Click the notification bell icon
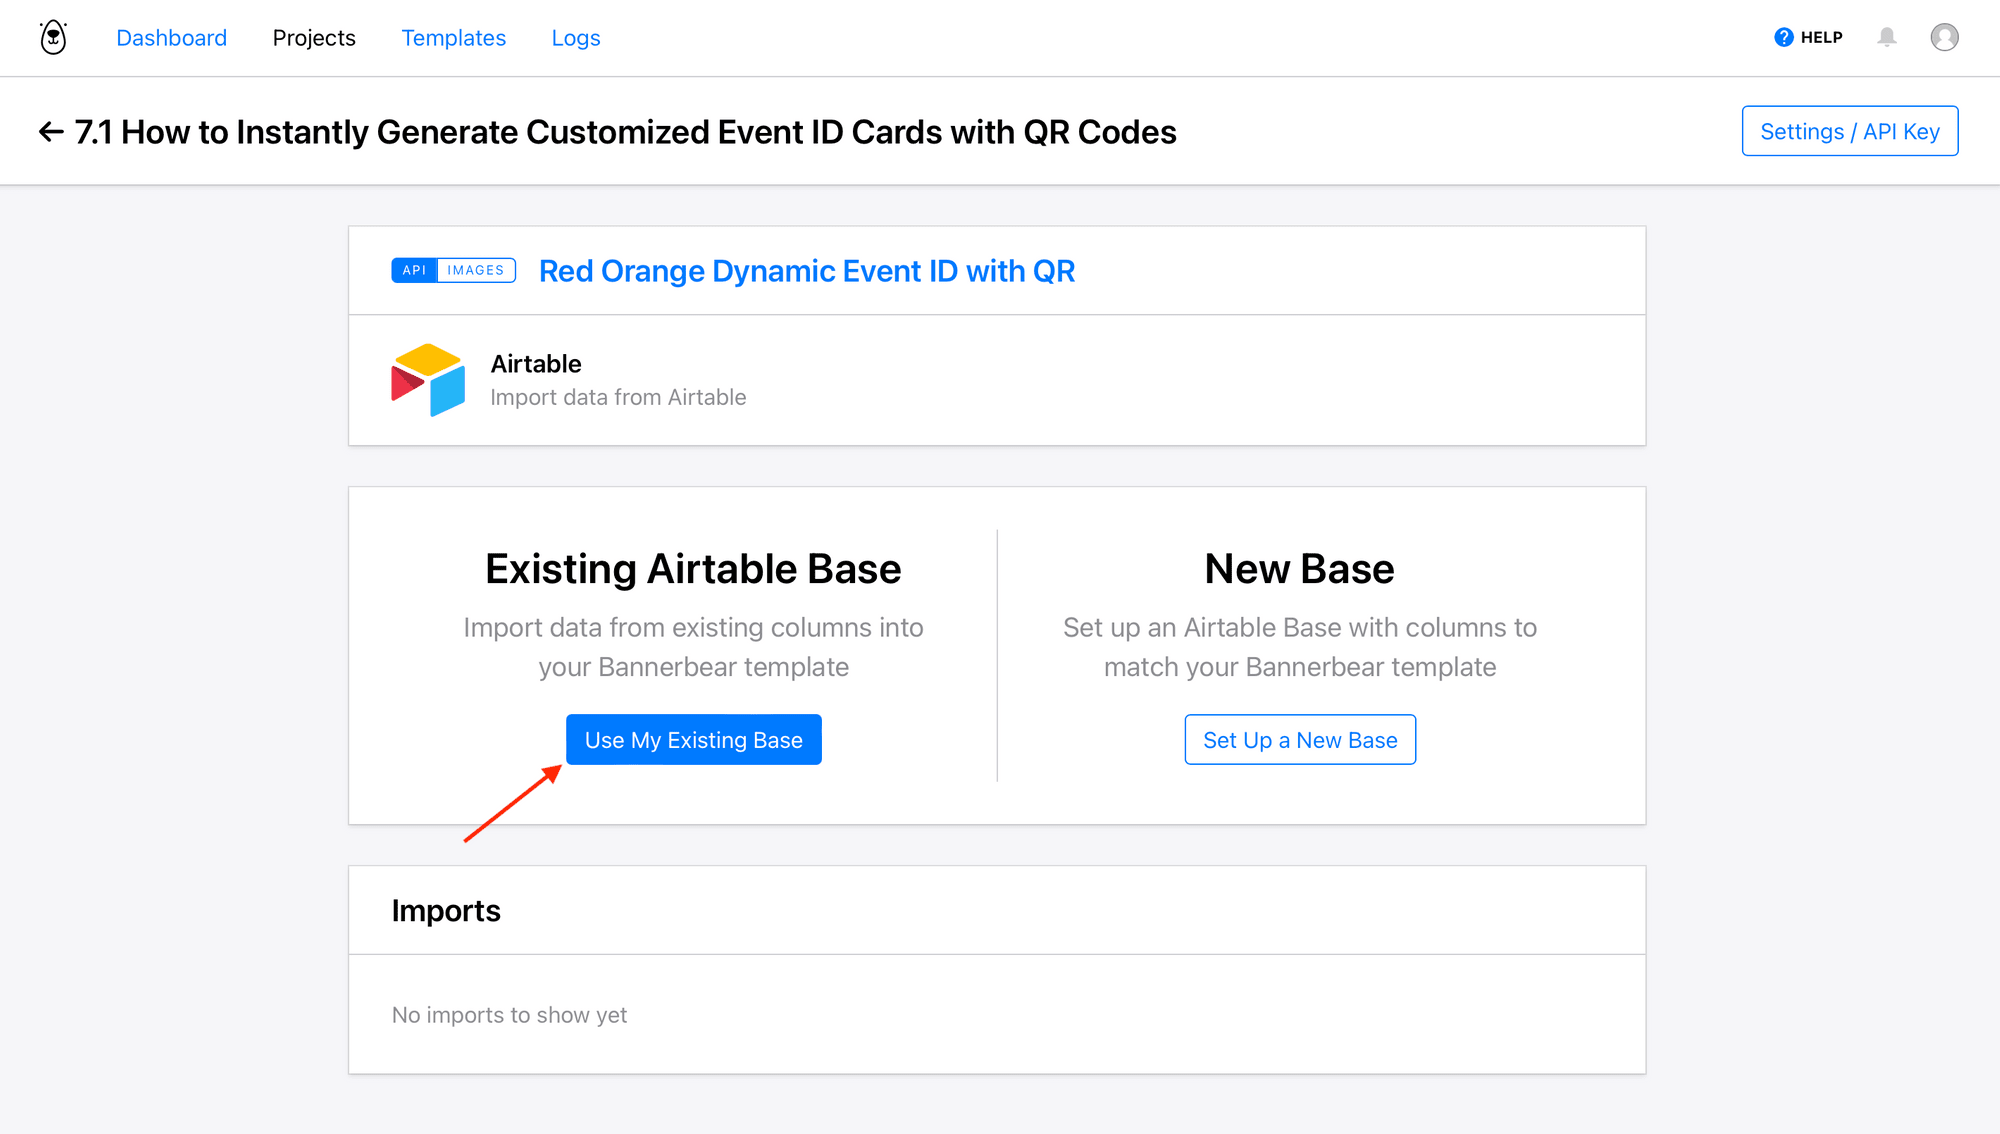 1889,37
